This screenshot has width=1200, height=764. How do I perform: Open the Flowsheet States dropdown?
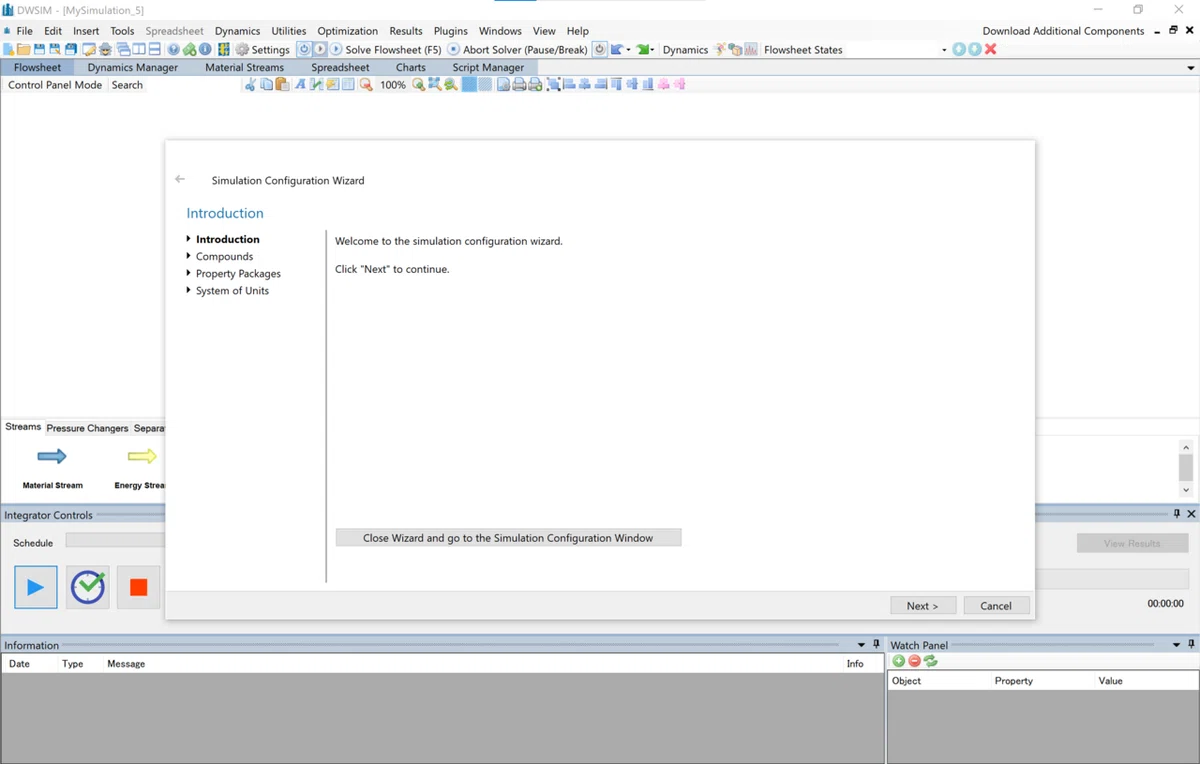click(944, 50)
